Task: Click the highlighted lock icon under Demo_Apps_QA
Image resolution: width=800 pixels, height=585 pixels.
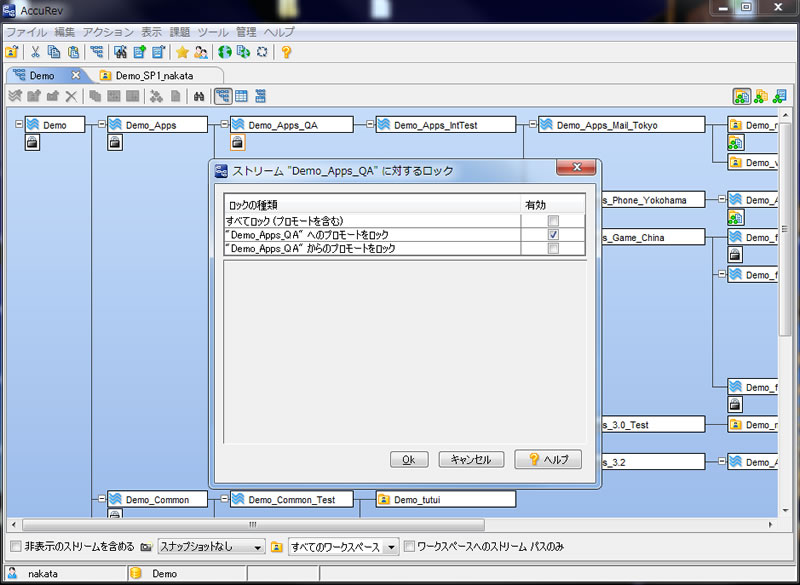Action: pyautogui.click(x=238, y=142)
